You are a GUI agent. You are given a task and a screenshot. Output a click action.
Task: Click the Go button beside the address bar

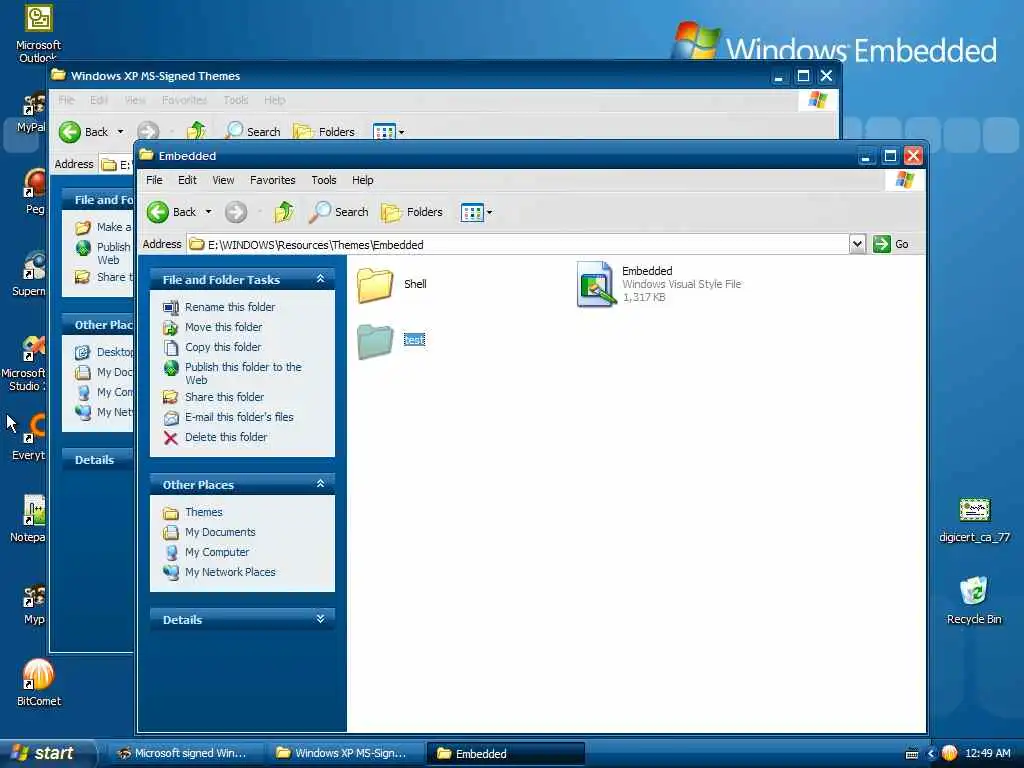891,244
